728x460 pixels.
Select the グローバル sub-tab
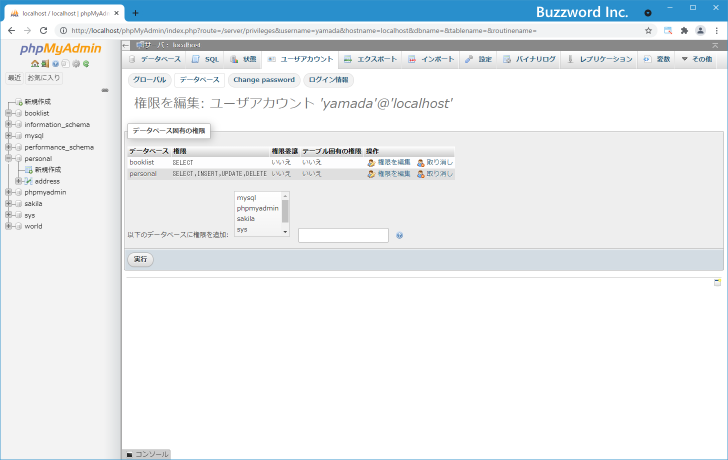click(149, 79)
